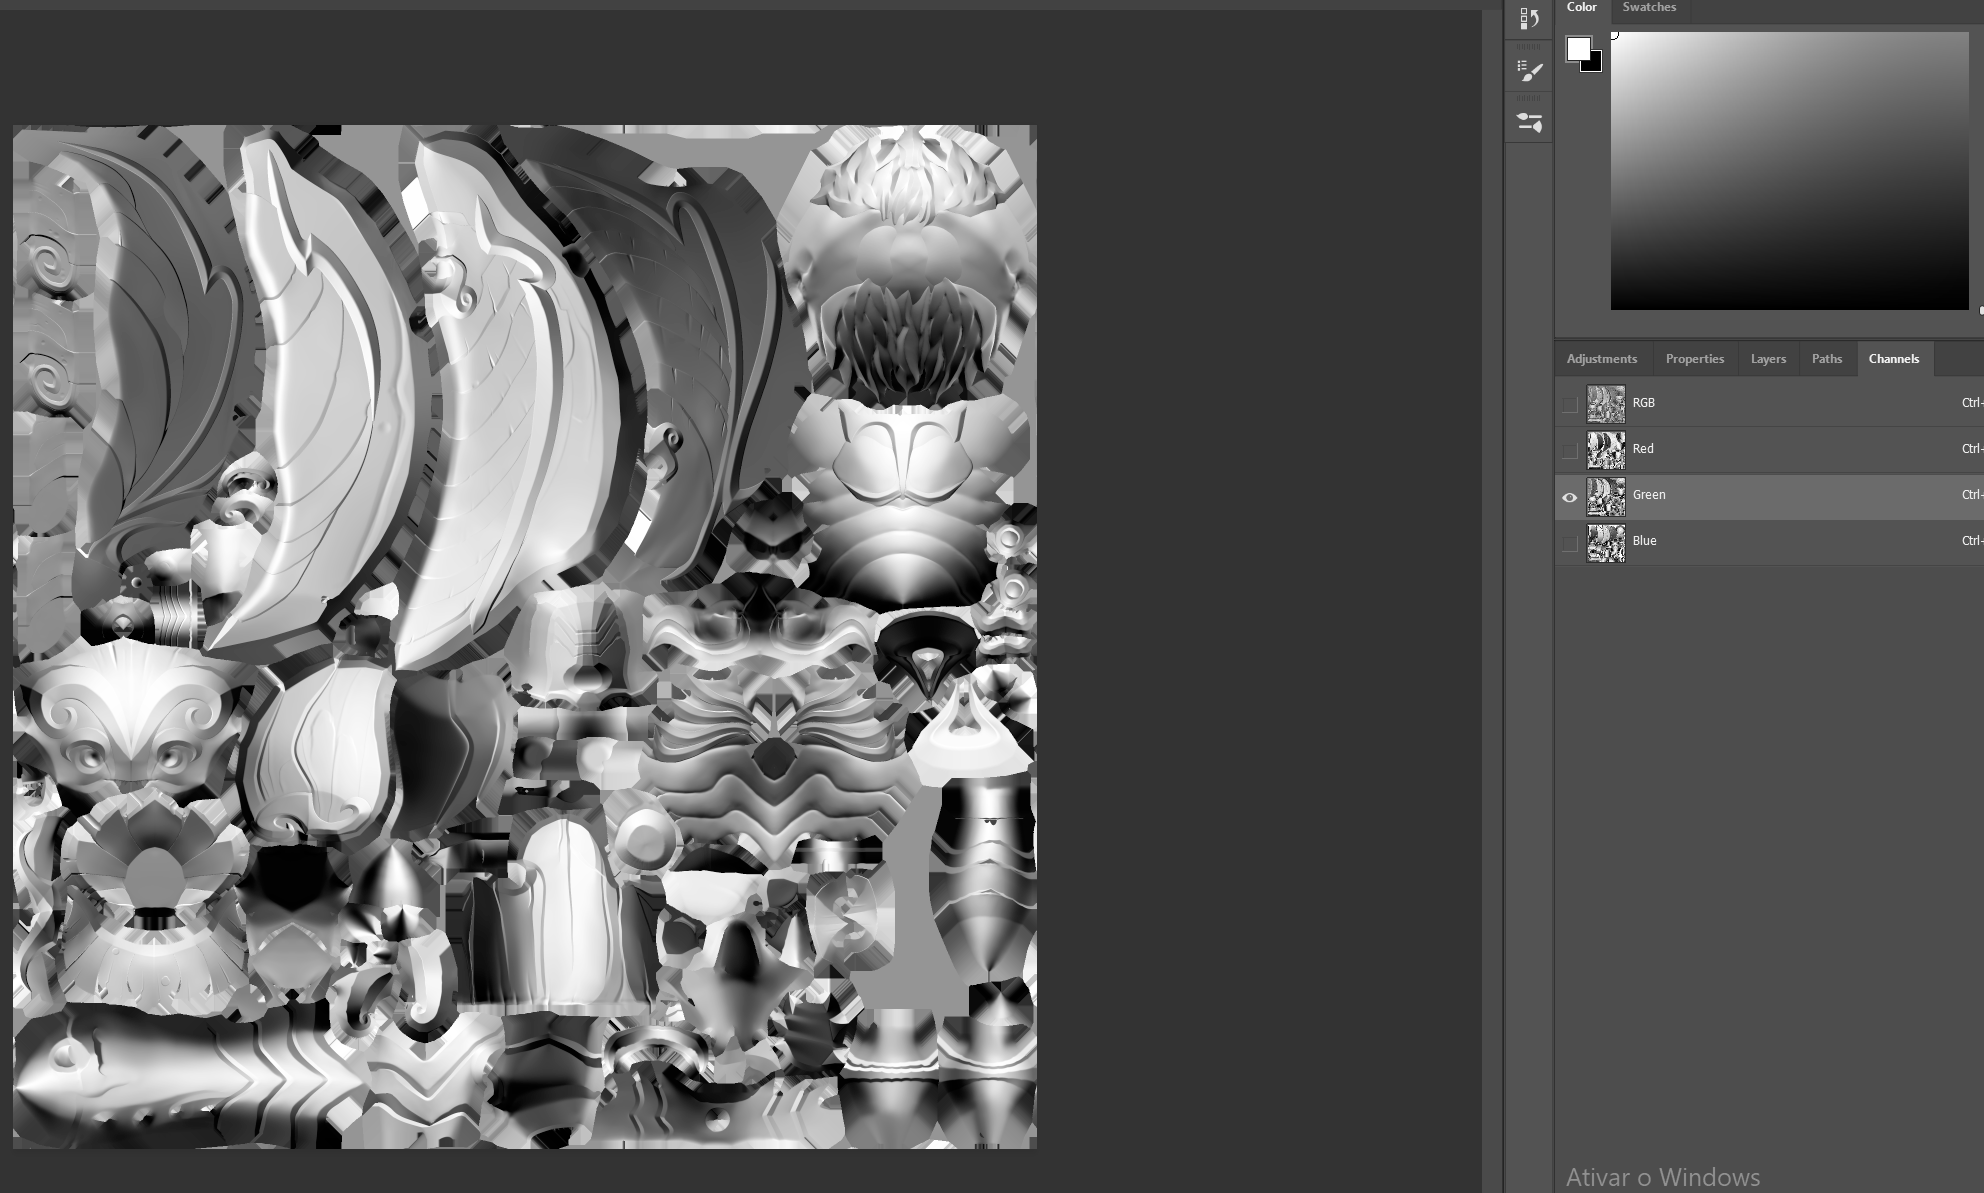Open the Paths tab

click(x=1826, y=359)
